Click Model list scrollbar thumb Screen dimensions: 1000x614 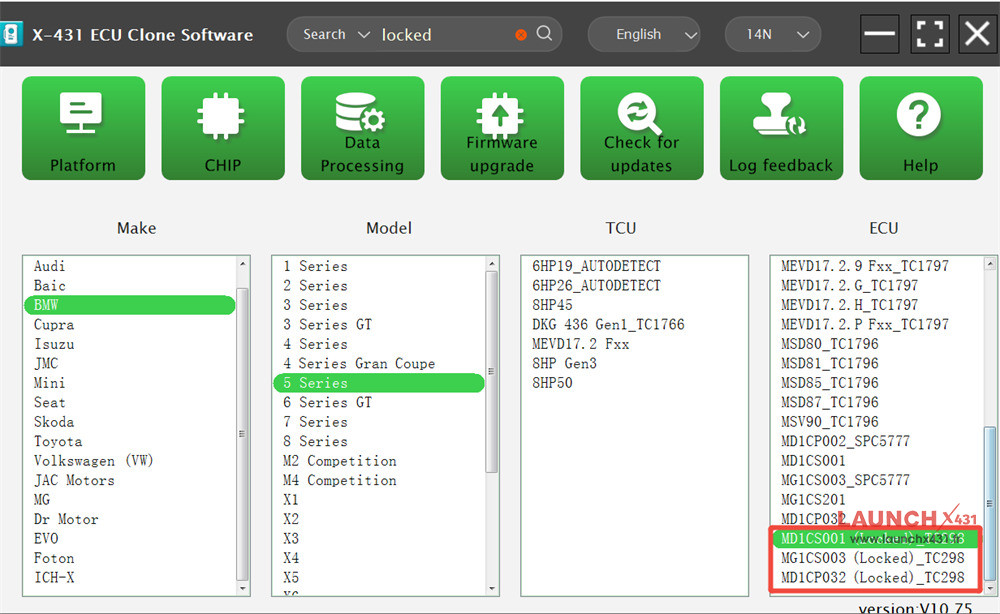(491, 372)
